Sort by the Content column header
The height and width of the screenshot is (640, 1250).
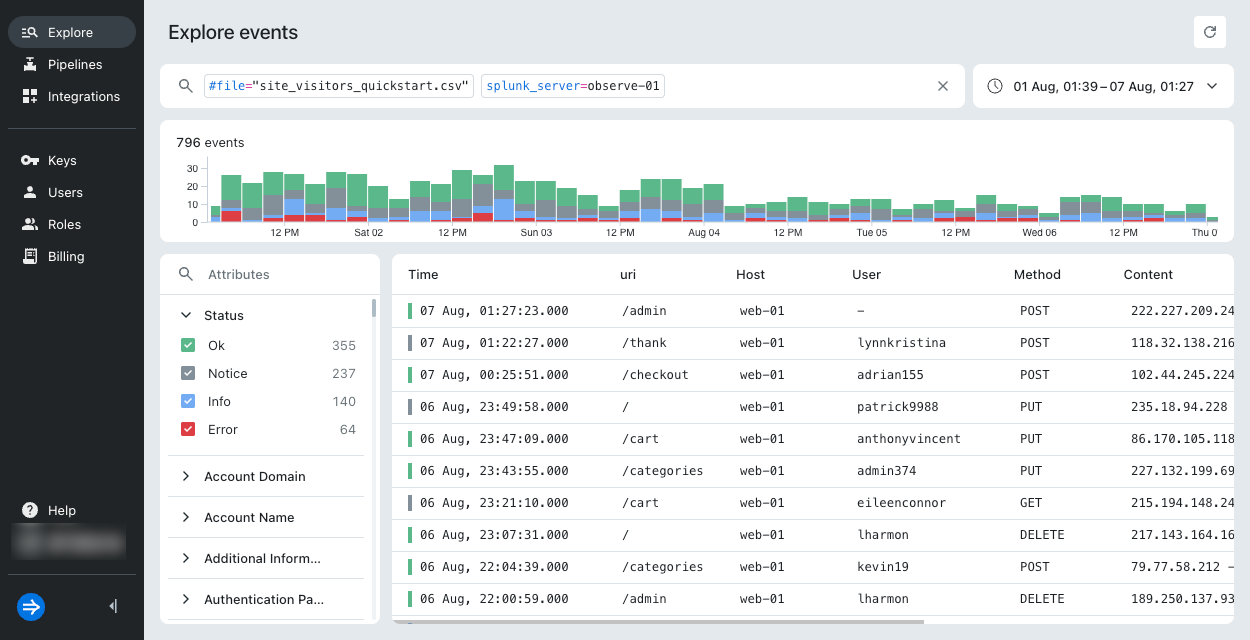(1148, 274)
